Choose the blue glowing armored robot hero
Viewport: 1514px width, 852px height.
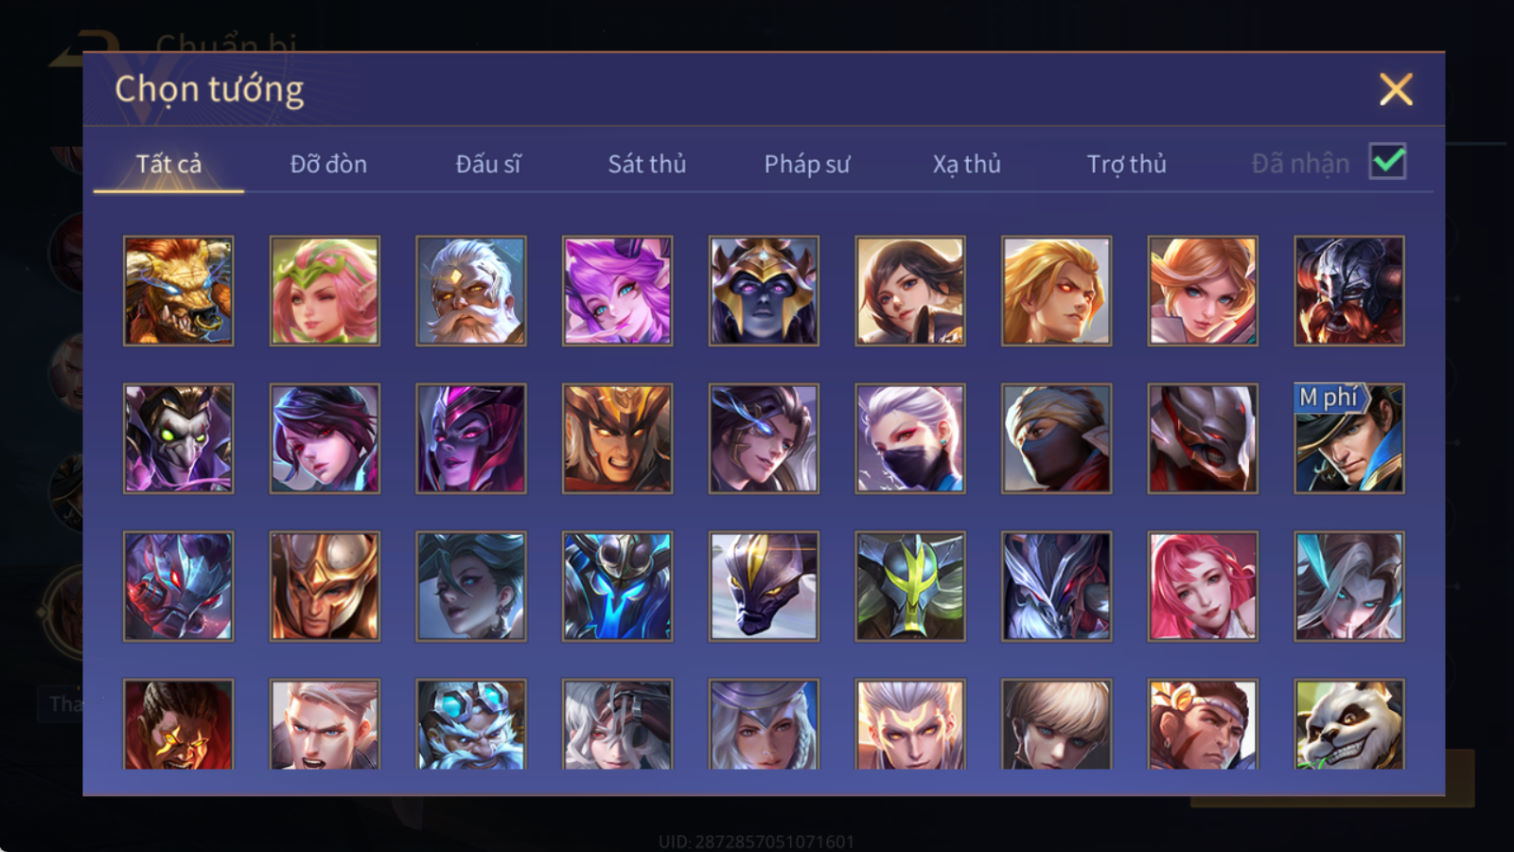[617, 586]
